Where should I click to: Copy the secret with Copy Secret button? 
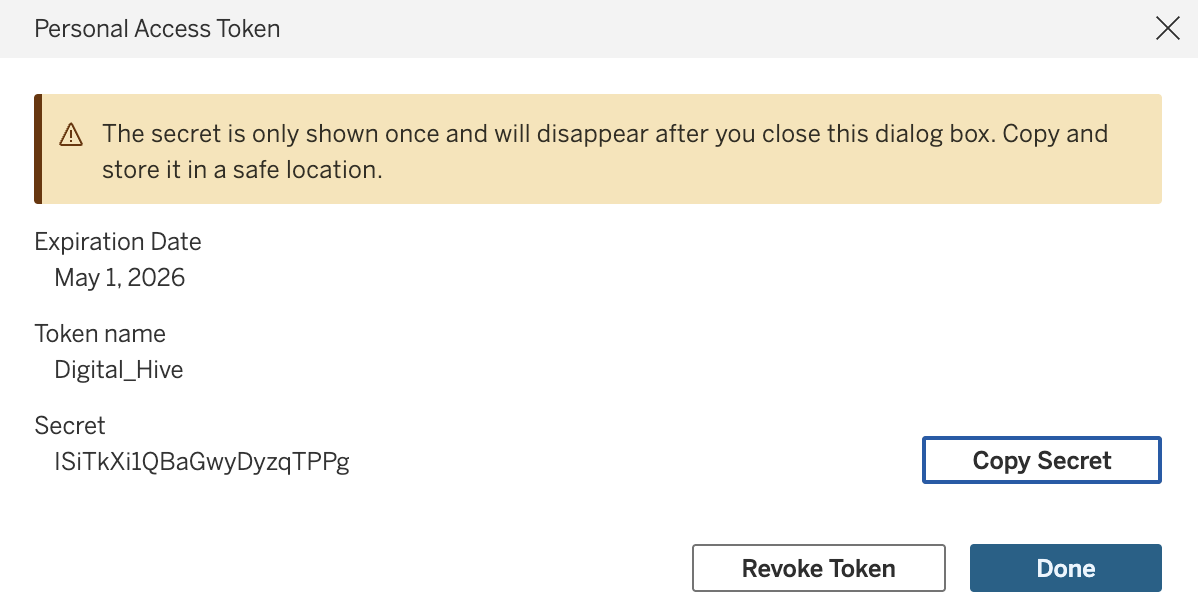(x=1041, y=460)
